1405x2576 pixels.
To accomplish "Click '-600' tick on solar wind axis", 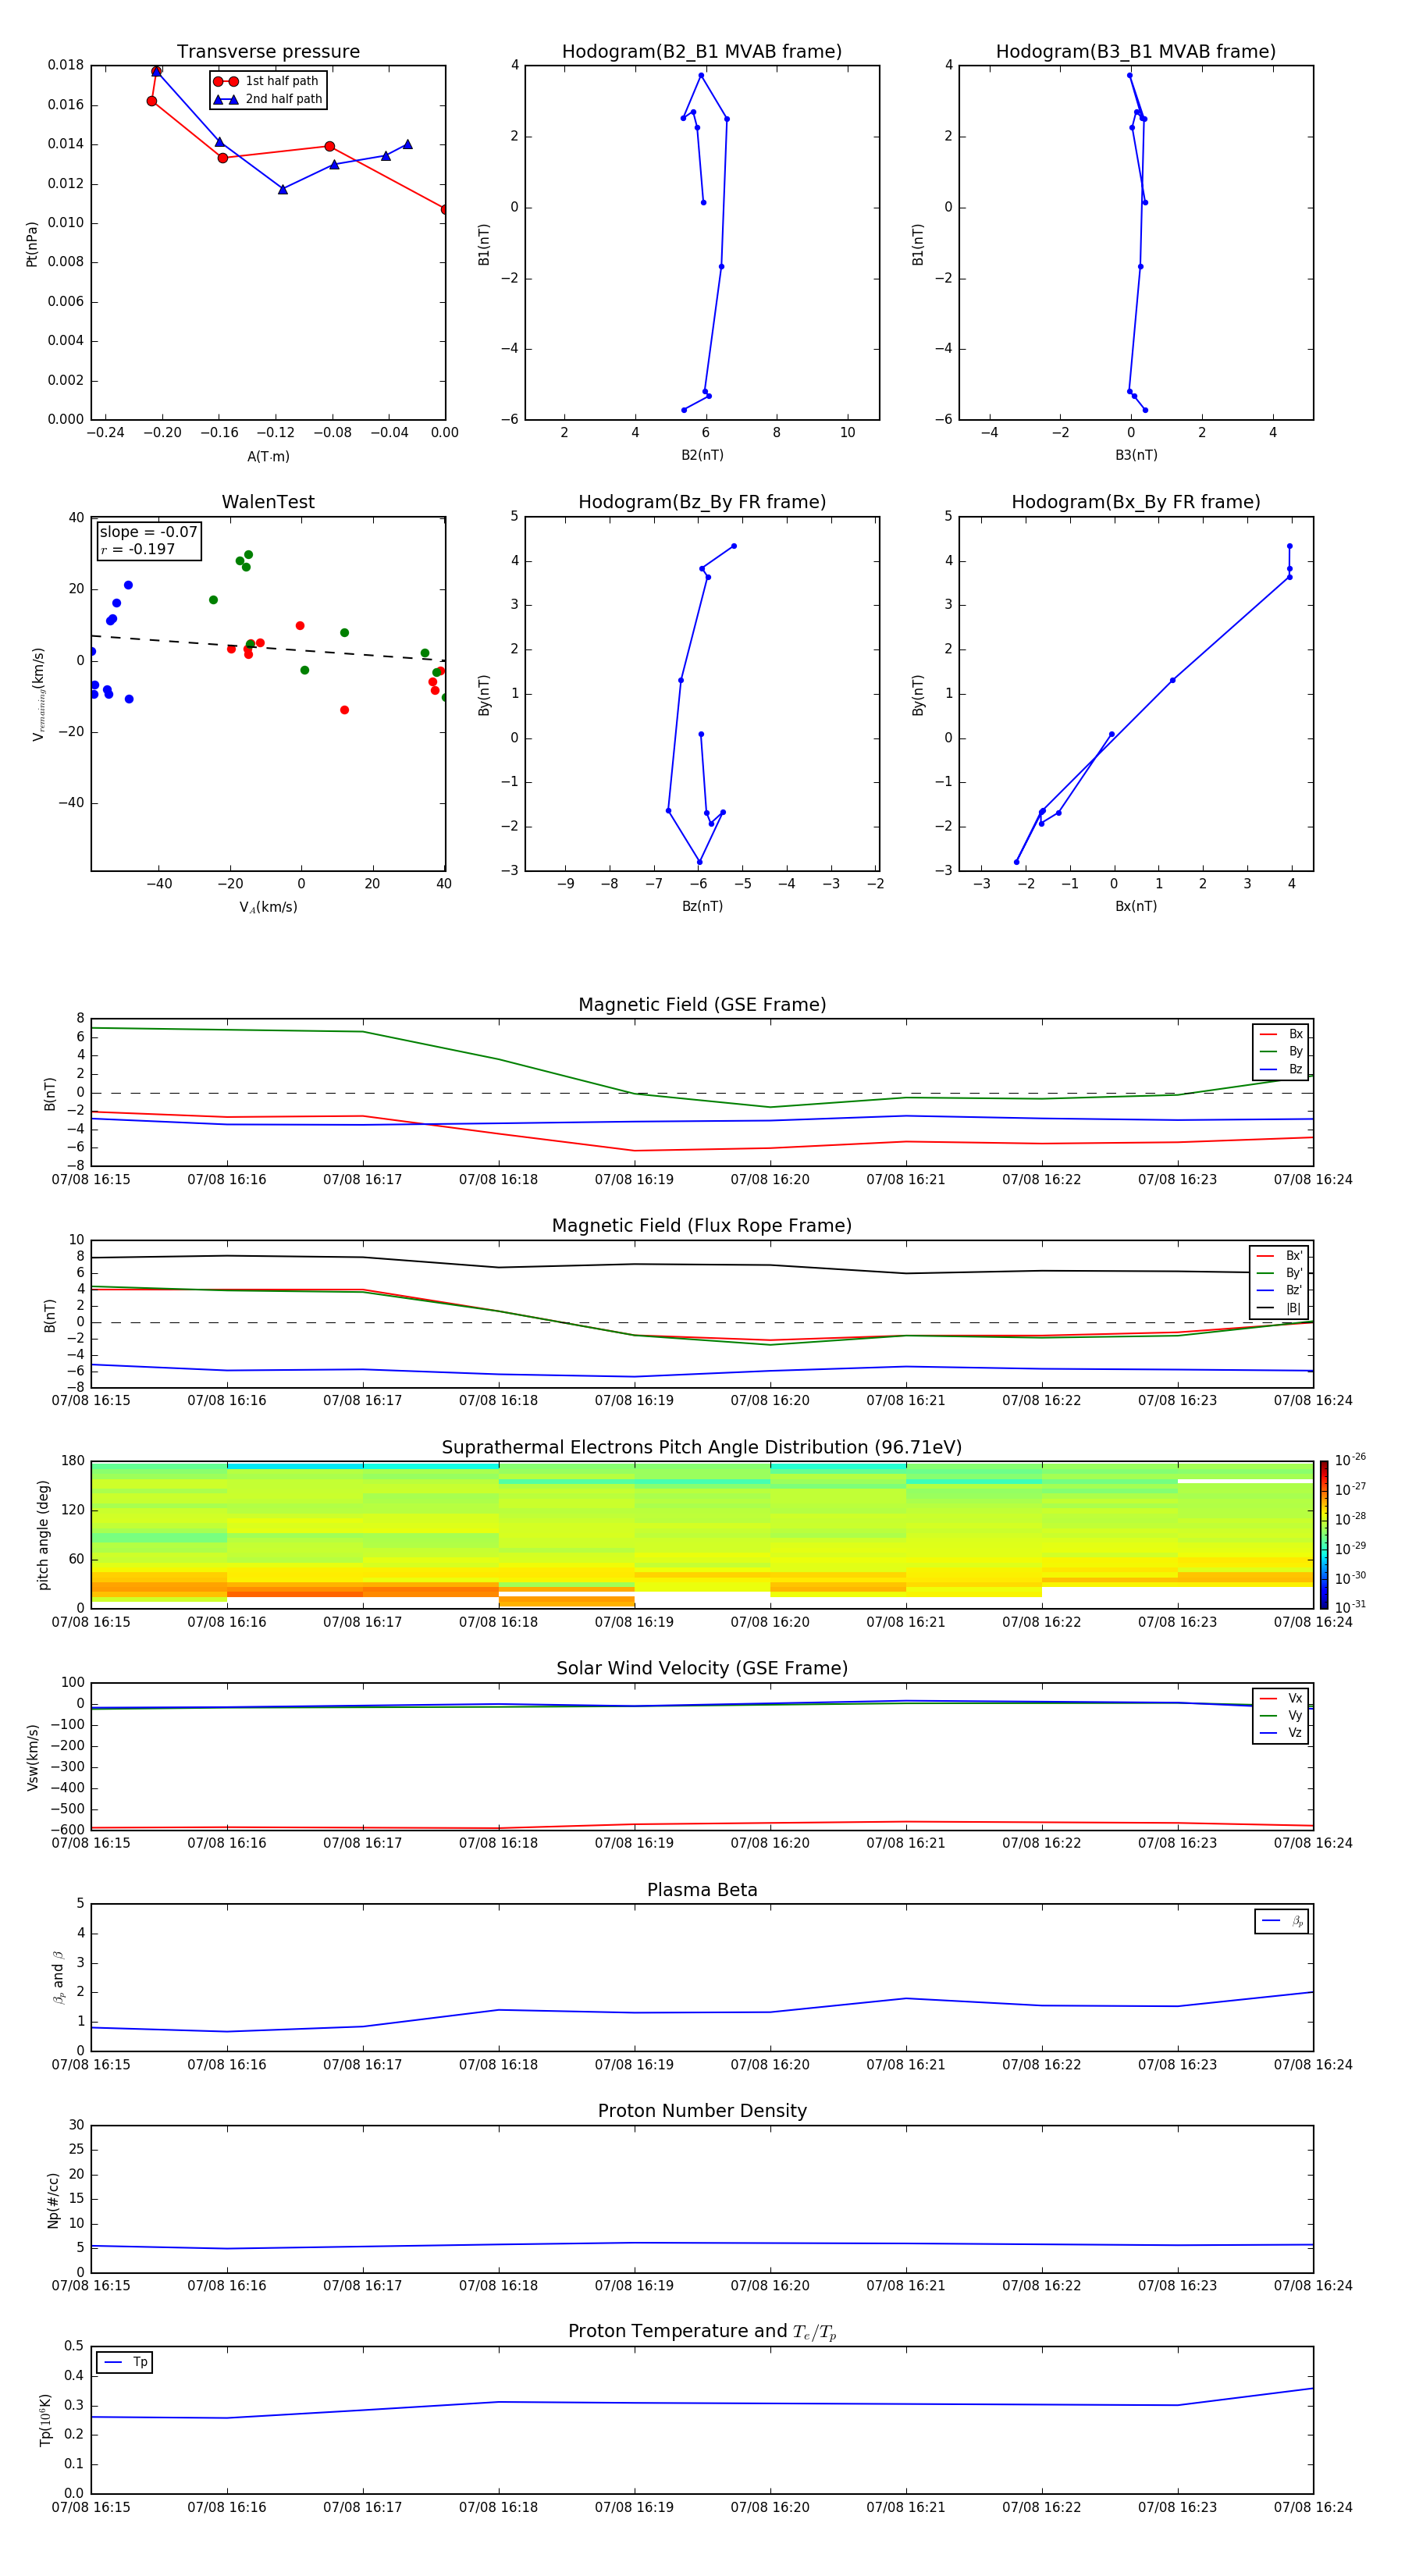I will [69, 1830].
